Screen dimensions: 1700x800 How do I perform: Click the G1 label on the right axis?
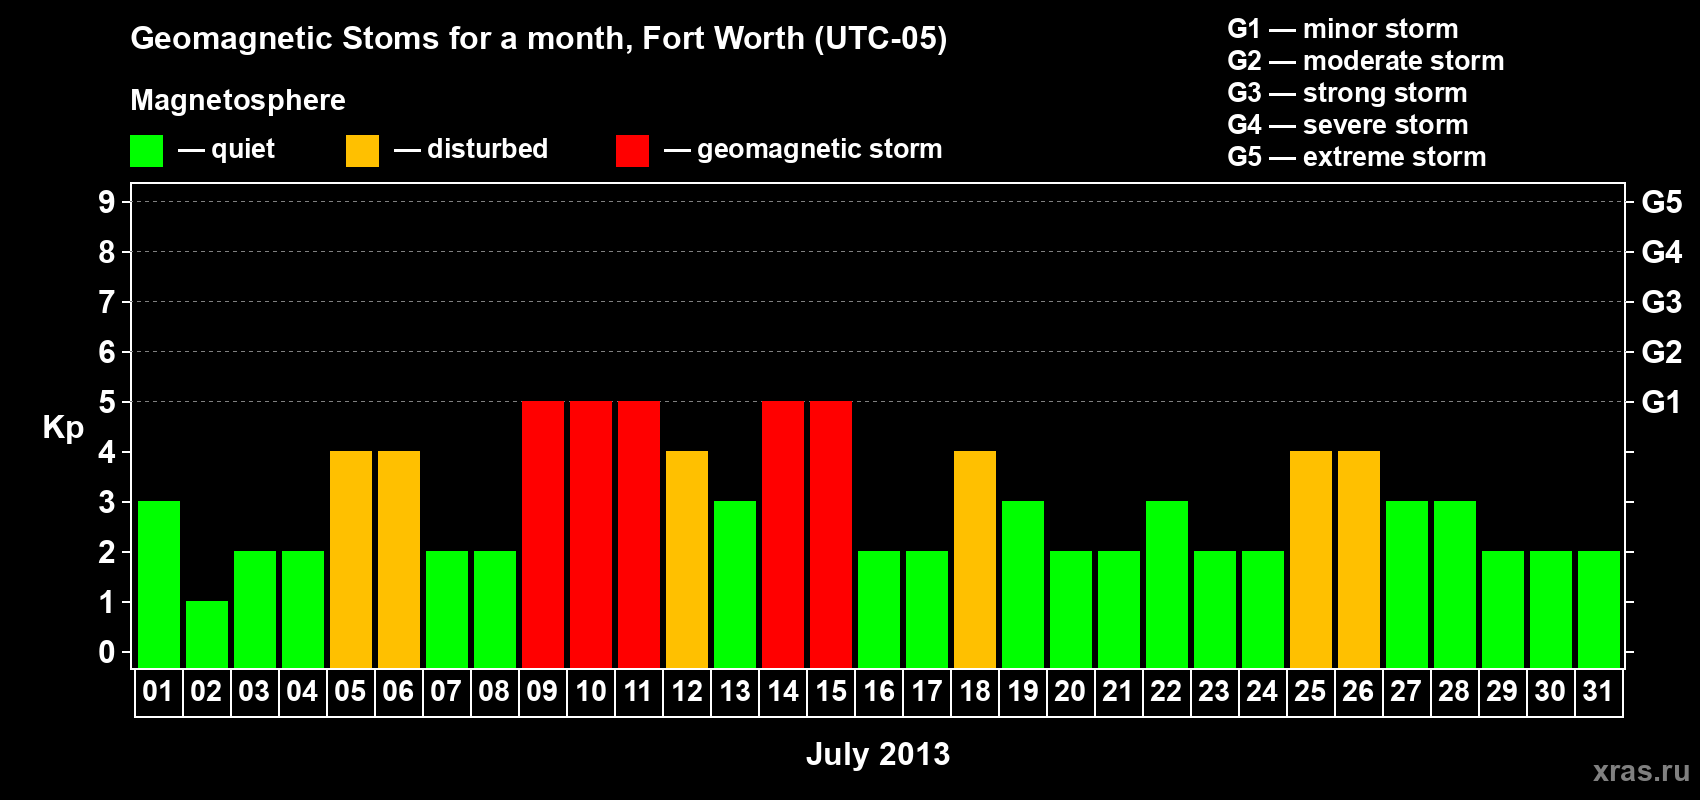coord(1662,402)
